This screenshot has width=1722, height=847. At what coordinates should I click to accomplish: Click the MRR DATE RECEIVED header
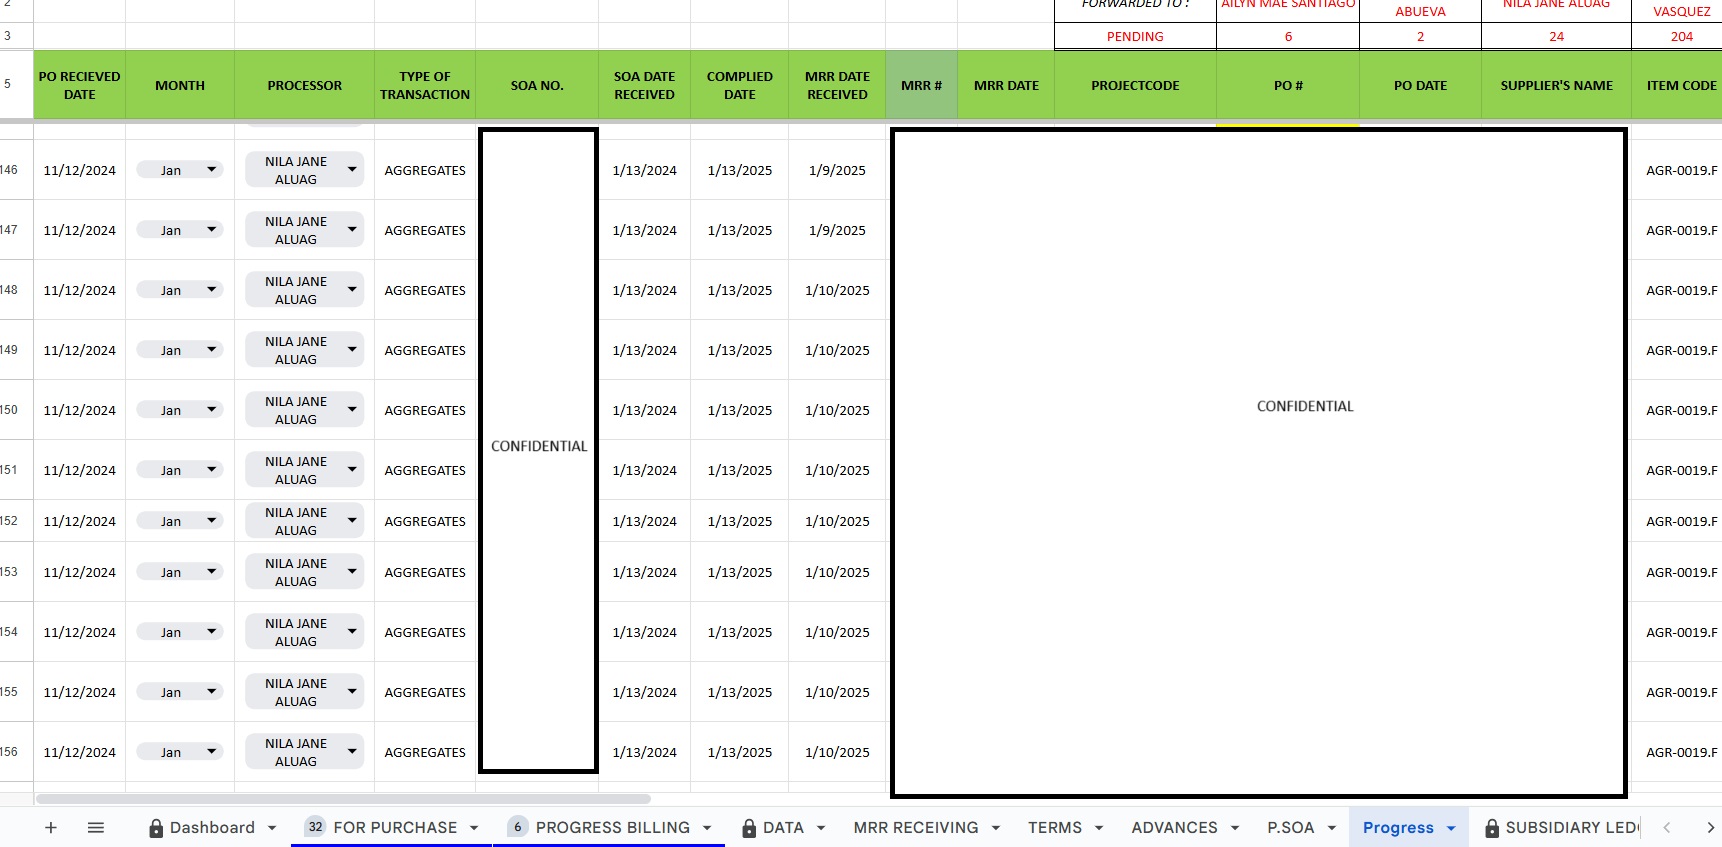tap(837, 85)
